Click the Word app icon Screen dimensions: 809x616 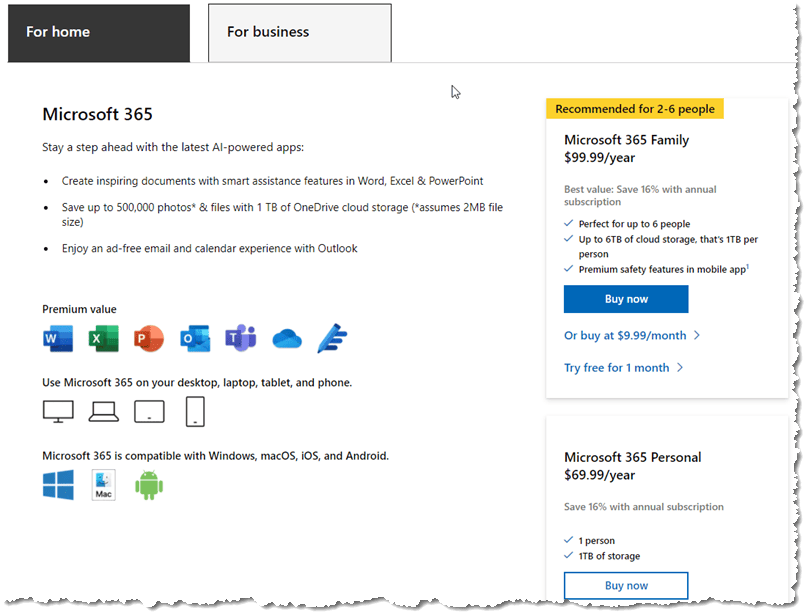pyautogui.click(x=58, y=339)
